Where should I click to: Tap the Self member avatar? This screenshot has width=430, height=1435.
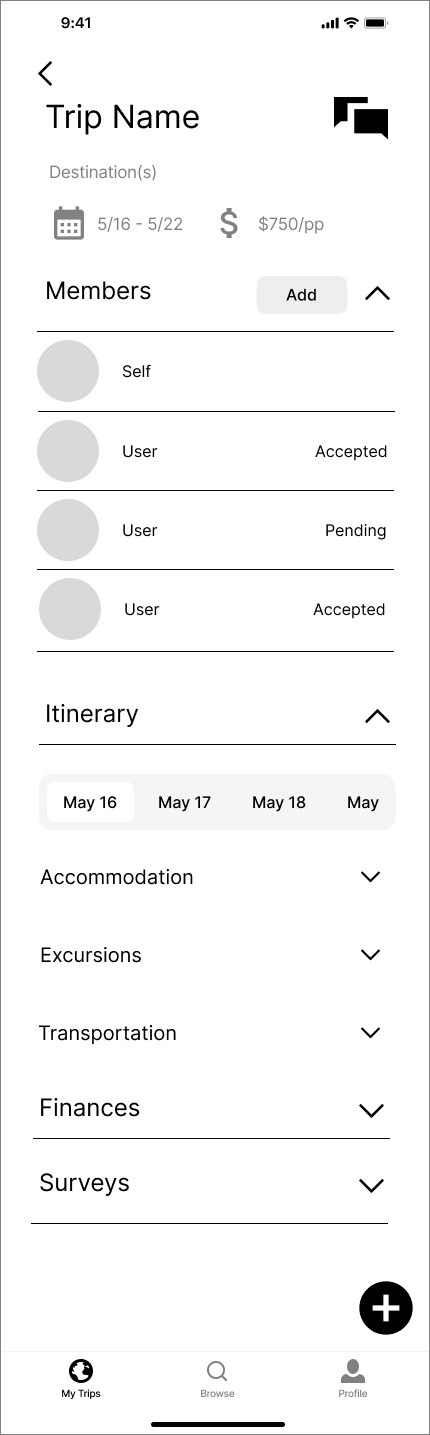point(68,371)
